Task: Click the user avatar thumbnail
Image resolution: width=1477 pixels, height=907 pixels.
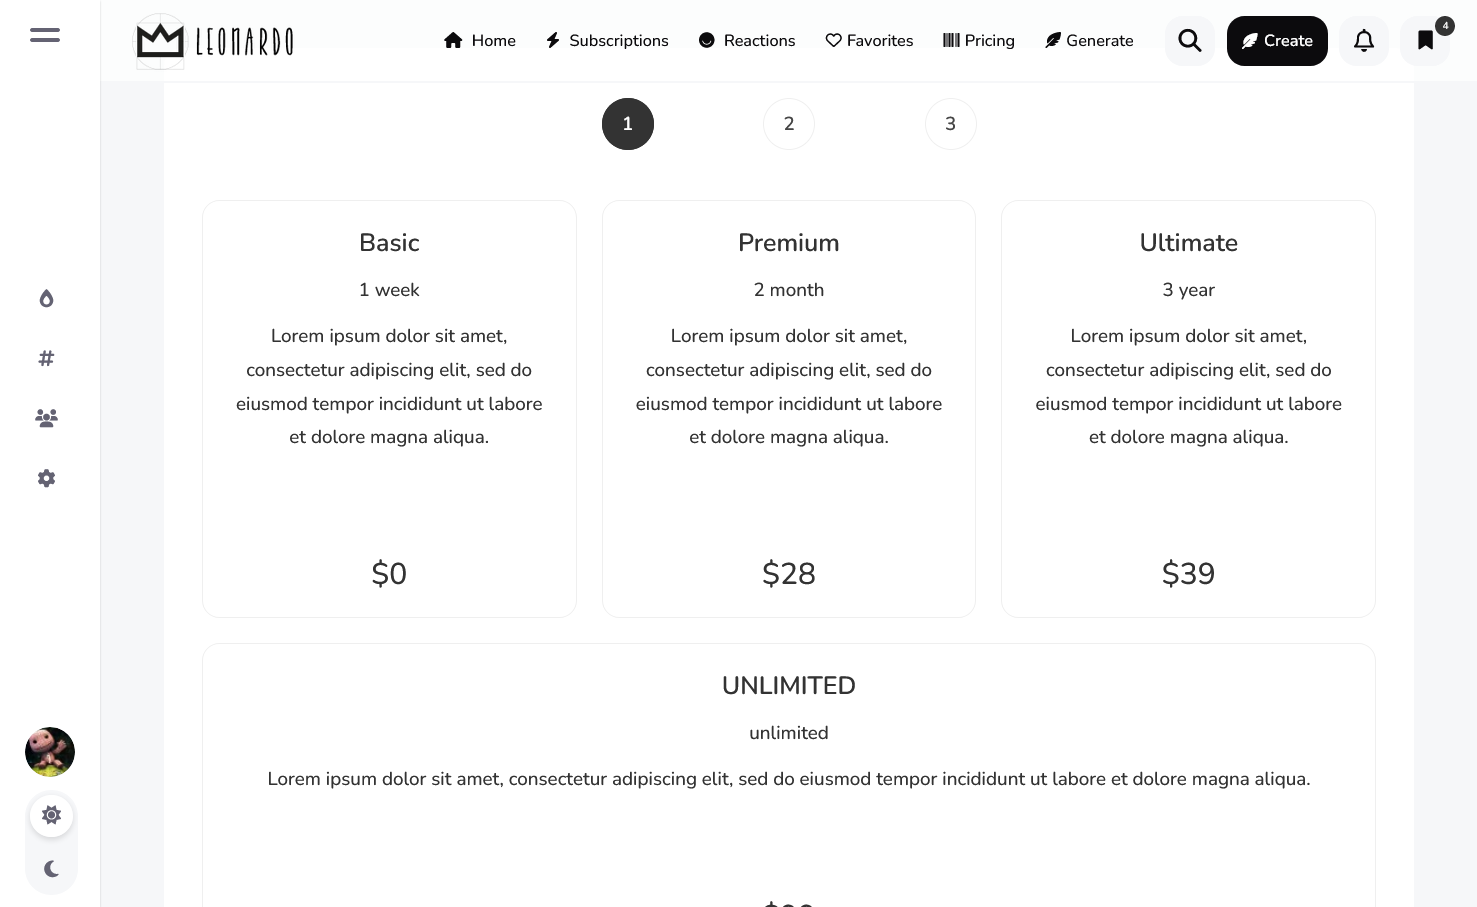Action: [x=50, y=752]
